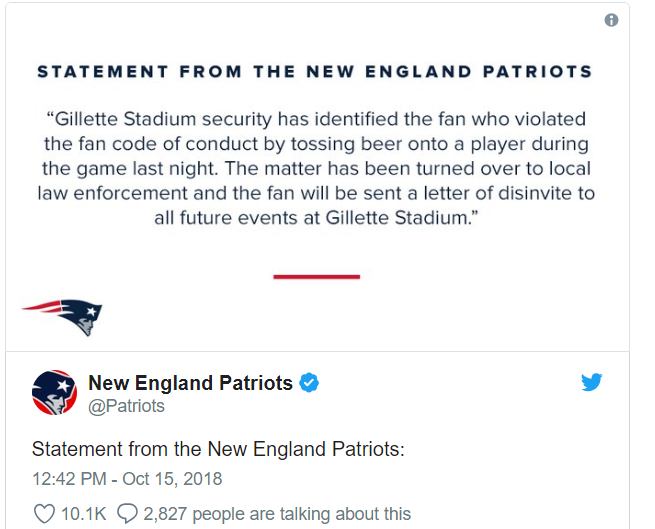
Task: Open replies via the speech bubble icon
Action: (x=127, y=514)
